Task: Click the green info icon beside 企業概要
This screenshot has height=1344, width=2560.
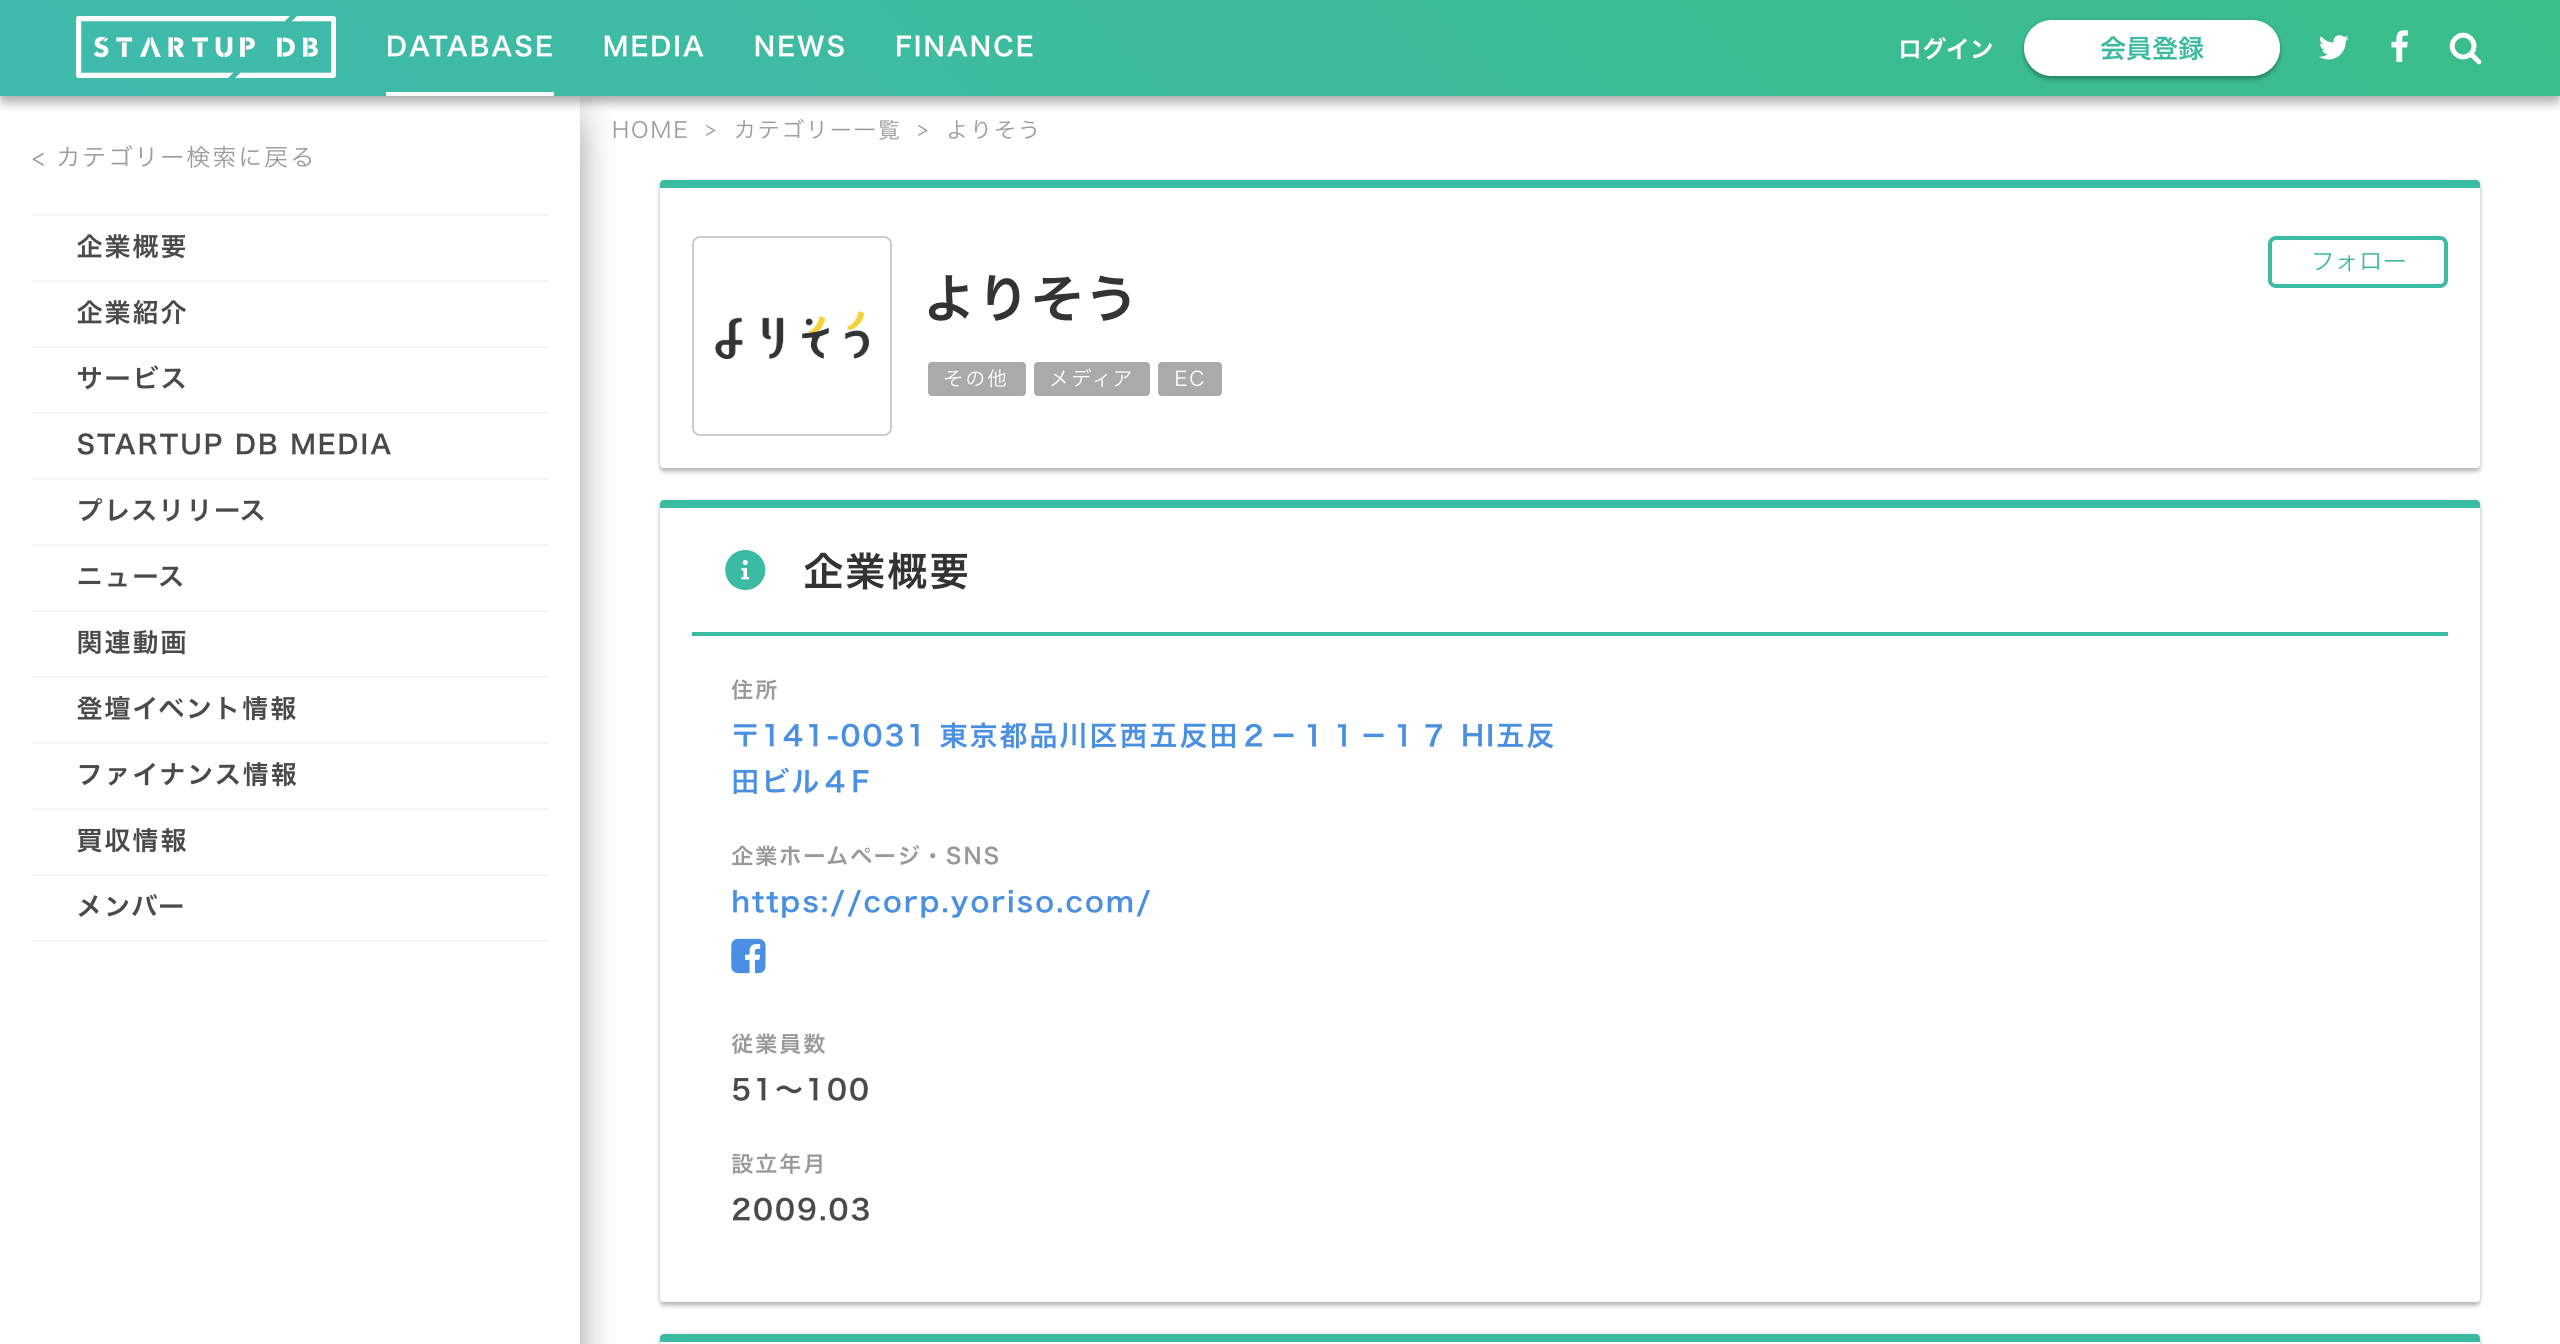Action: click(x=745, y=571)
